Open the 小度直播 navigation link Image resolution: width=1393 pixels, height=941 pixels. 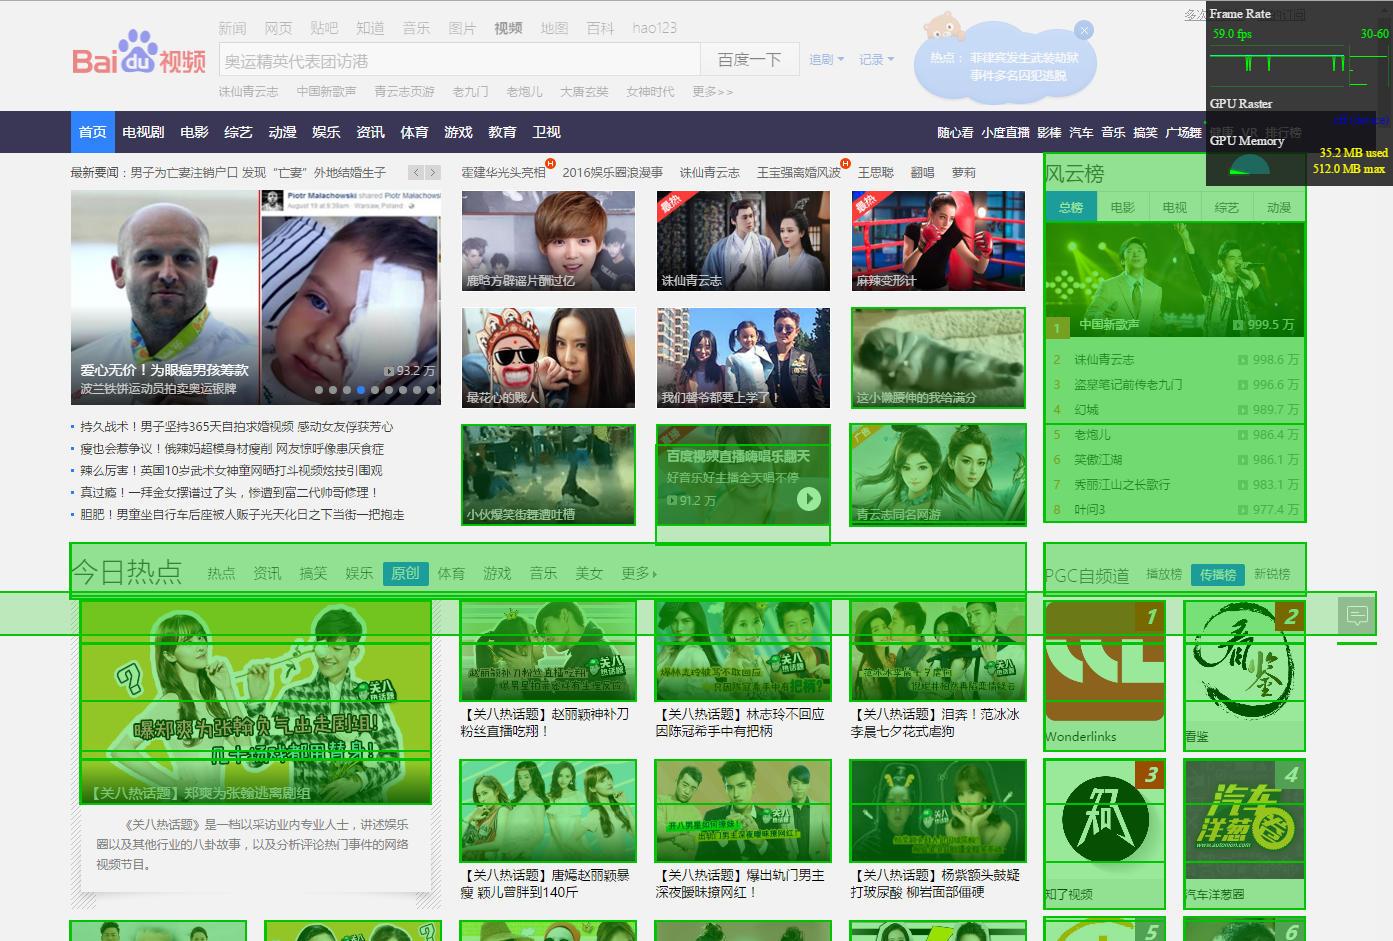(1005, 132)
